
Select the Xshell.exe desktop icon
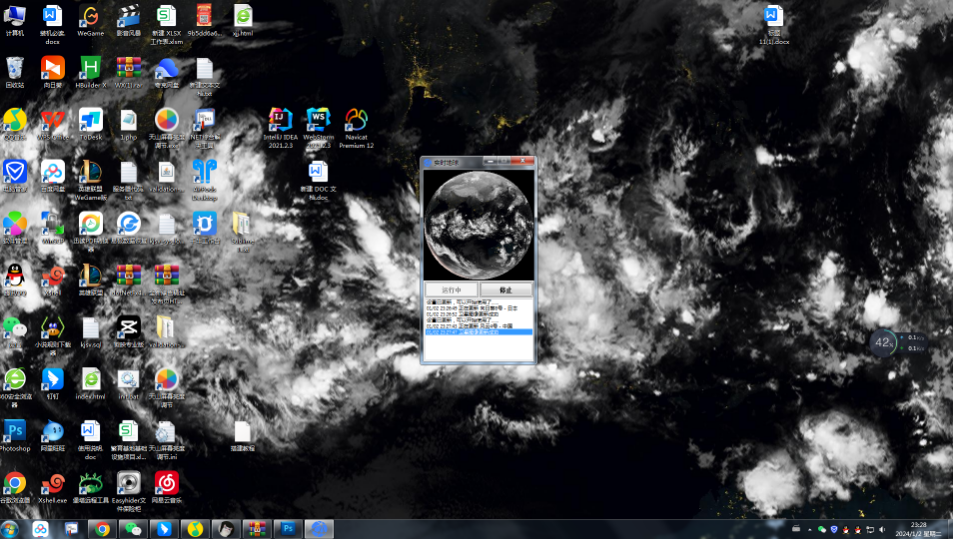coord(52,485)
